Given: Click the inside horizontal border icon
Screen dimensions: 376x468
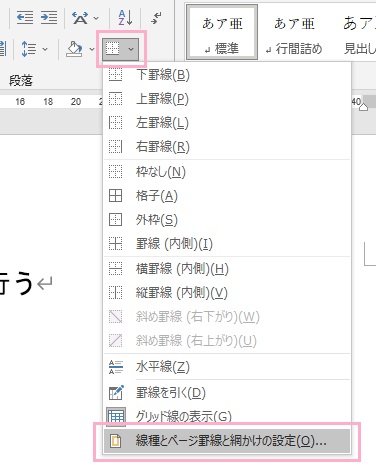Looking at the screenshot, I should pyautogui.click(x=115, y=269).
